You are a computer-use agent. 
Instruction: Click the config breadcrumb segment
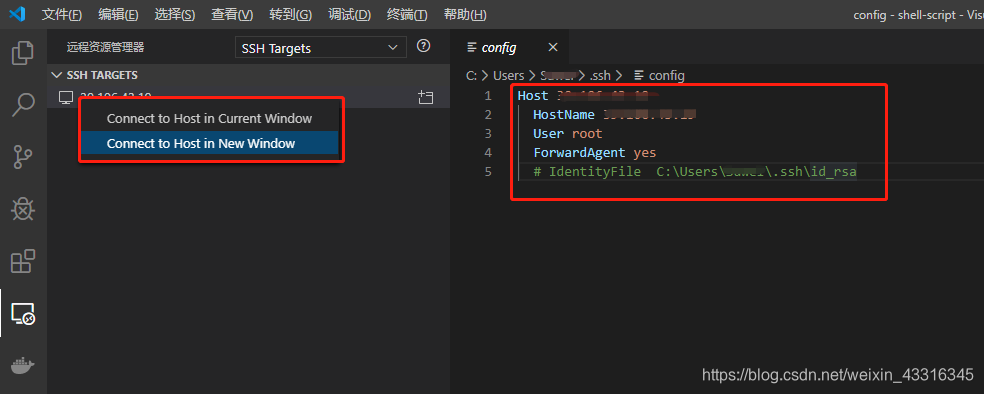660,75
